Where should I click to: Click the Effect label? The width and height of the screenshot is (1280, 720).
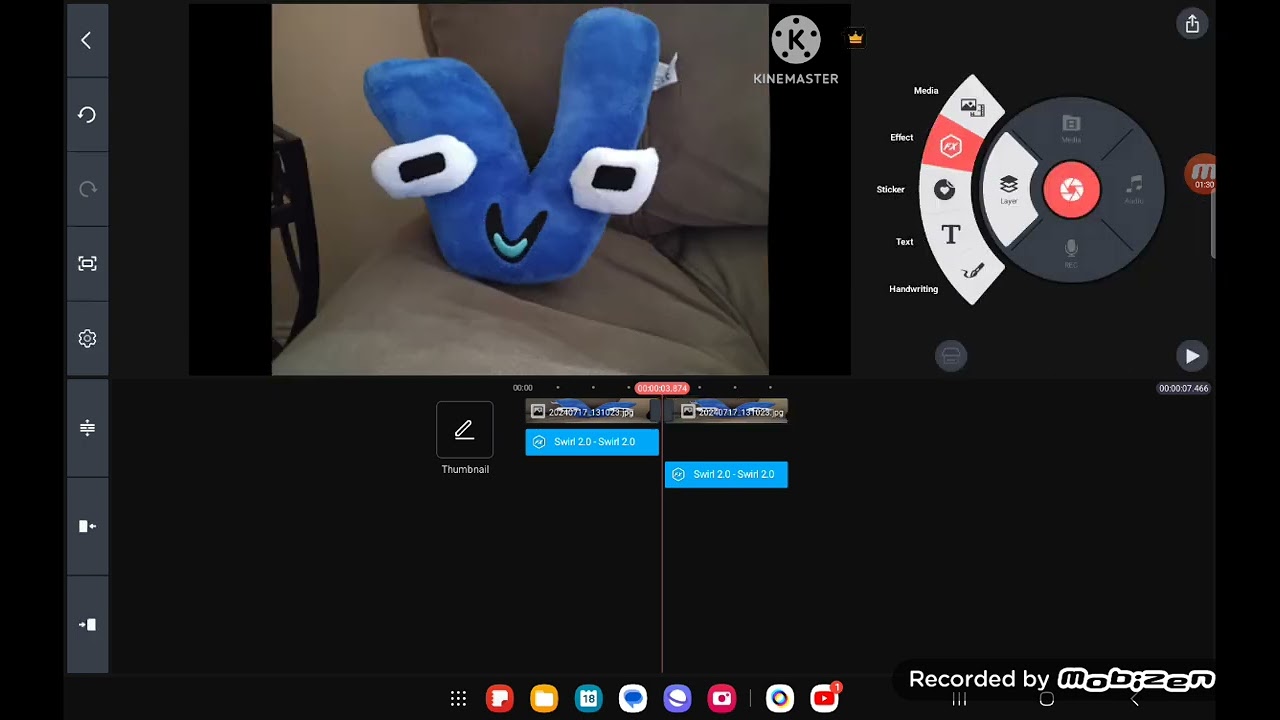pyautogui.click(x=902, y=138)
